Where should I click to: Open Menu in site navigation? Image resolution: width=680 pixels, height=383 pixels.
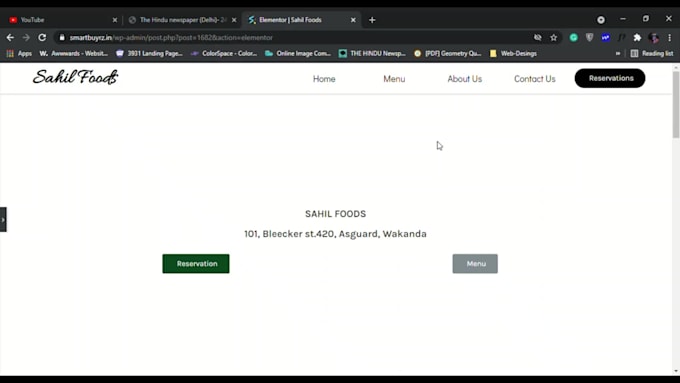(x=394, y=79)
